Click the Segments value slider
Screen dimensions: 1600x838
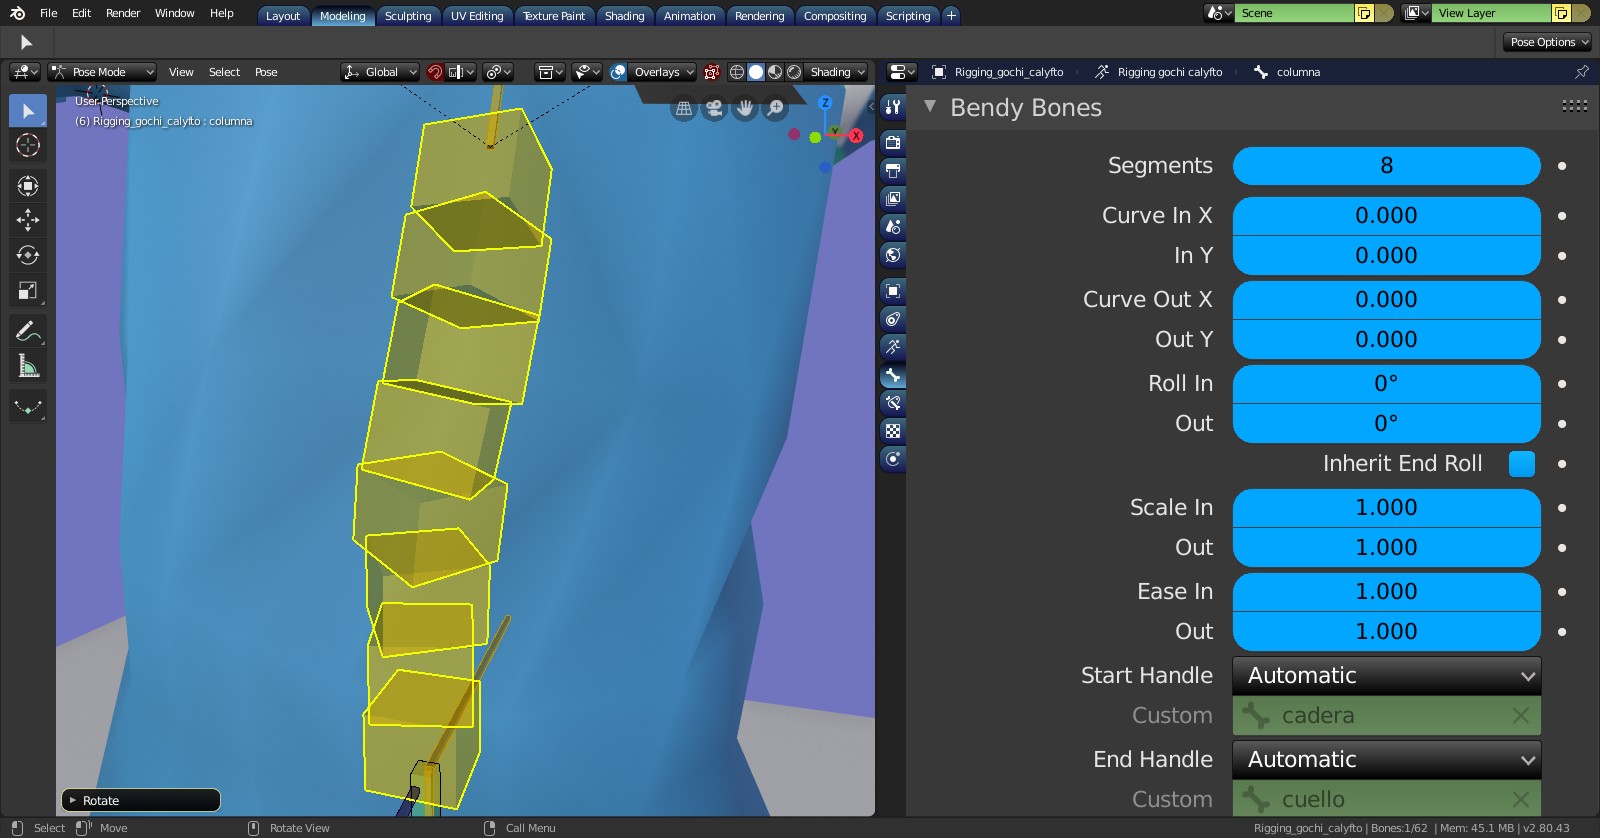coord(1387,166)
